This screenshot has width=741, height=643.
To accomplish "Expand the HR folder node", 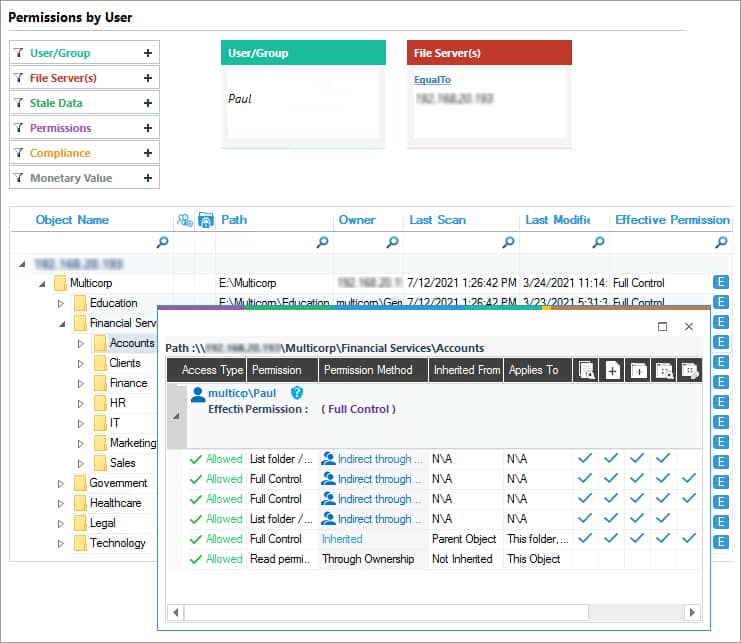I will click(81, 404).
